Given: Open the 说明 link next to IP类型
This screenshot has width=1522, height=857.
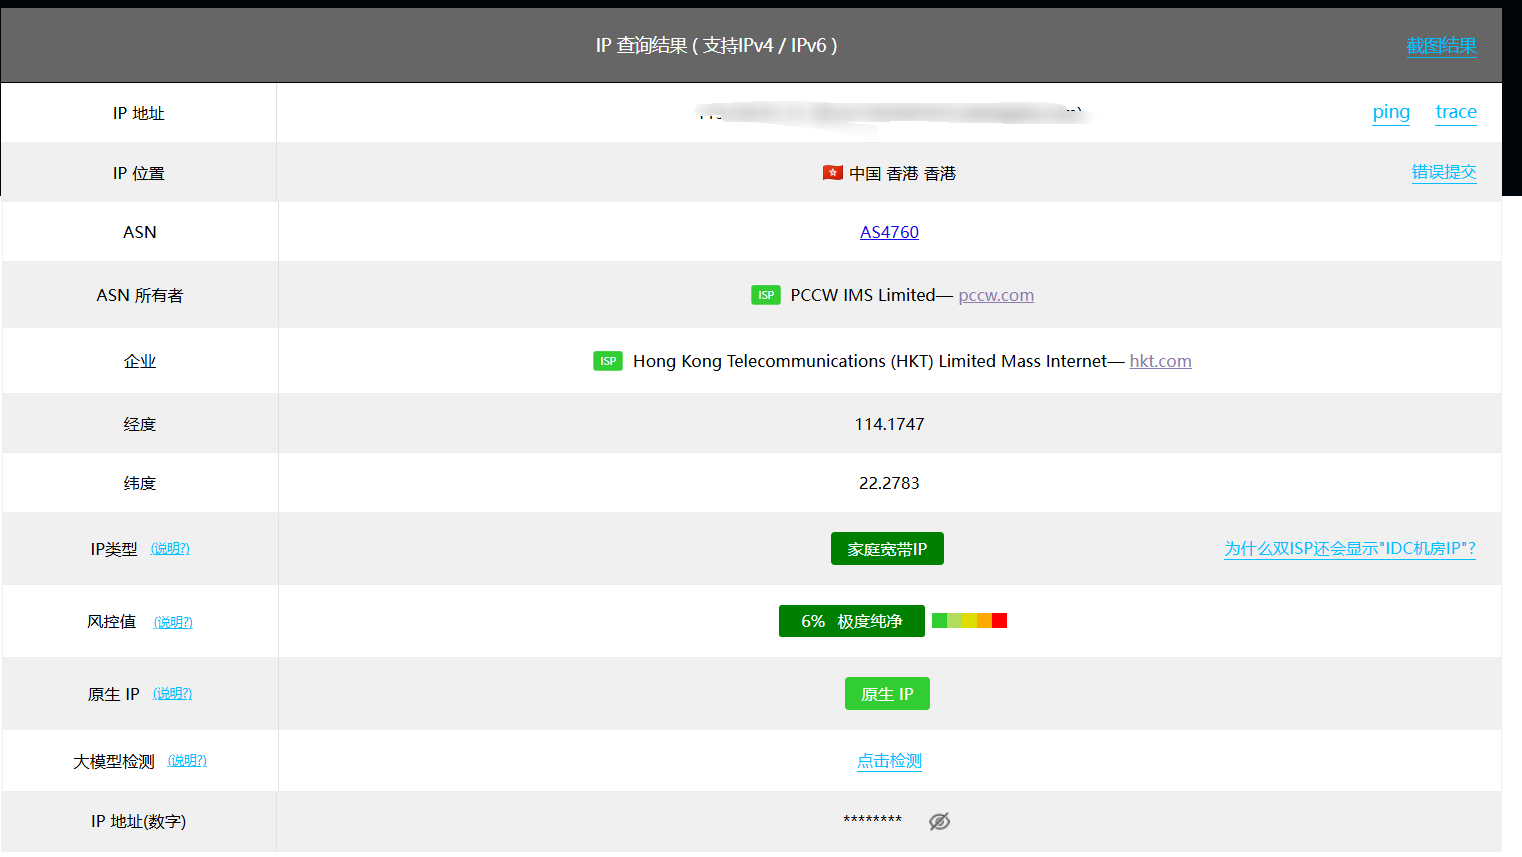Looking at the screenshot, I should (x=170, y=549).
